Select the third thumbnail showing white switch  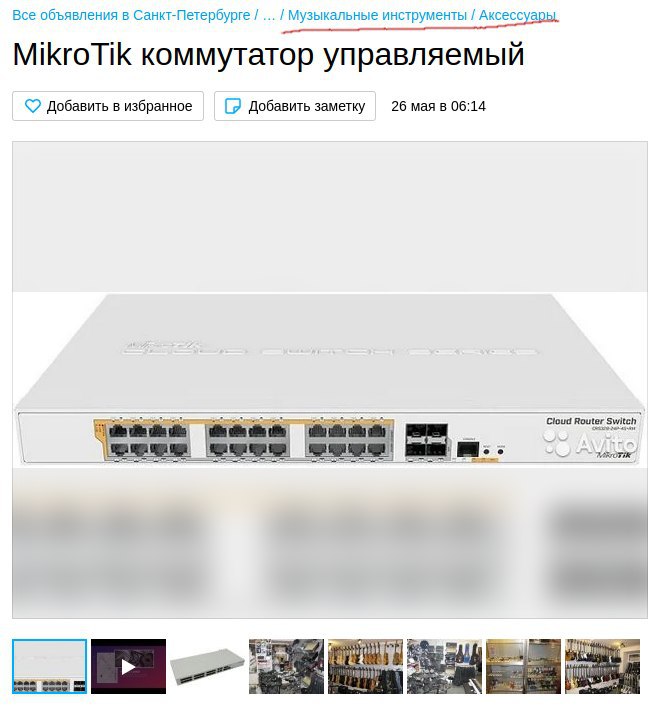pyautogui.click(x=207, y=667)
